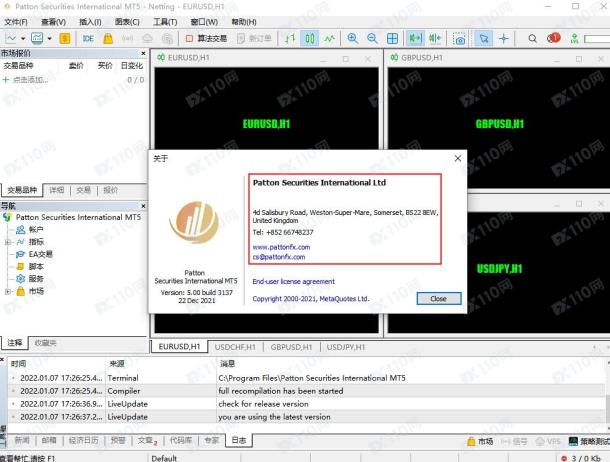Screen dimensions: 610x462
Task: Open 文件(F) menu
Action: point(16,22)
